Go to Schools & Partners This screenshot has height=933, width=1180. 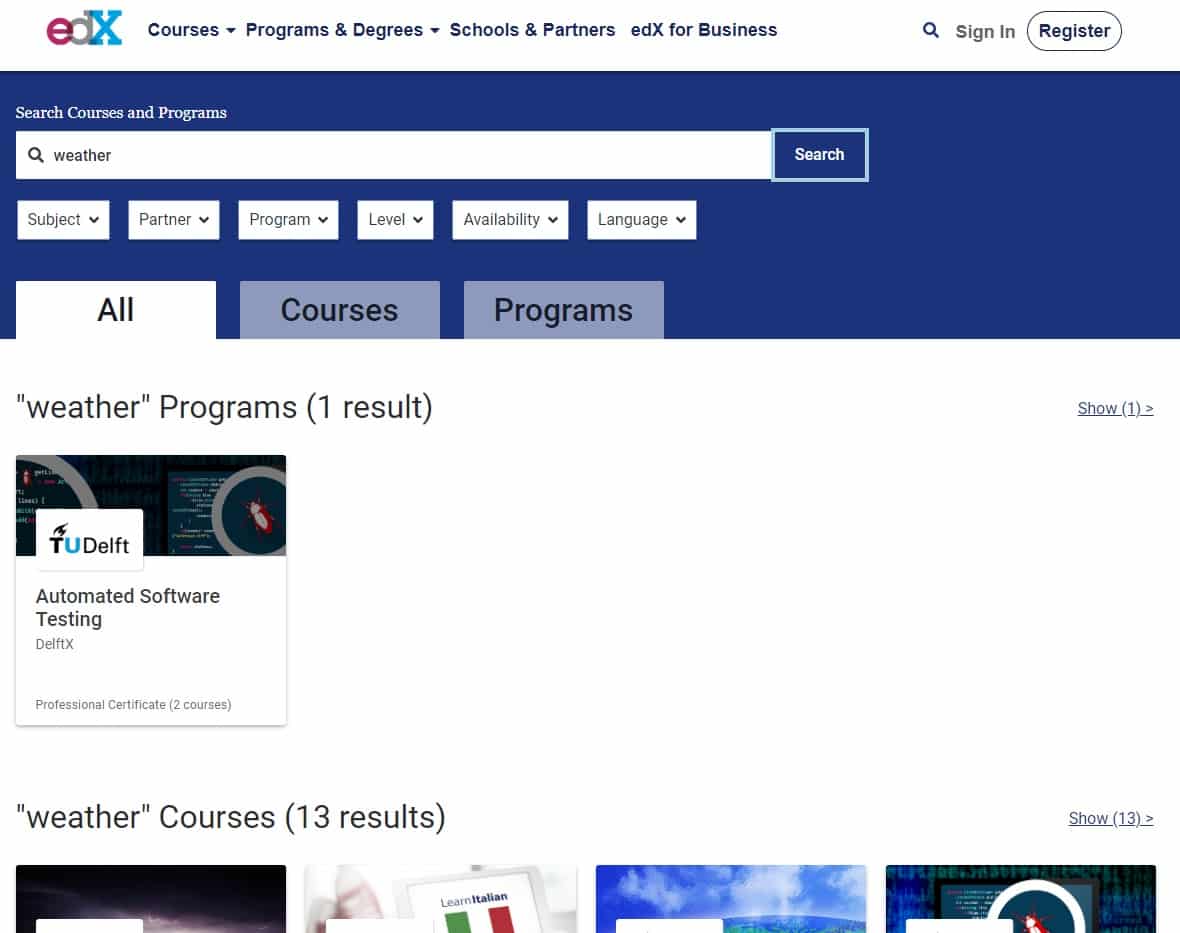(532, 30)
